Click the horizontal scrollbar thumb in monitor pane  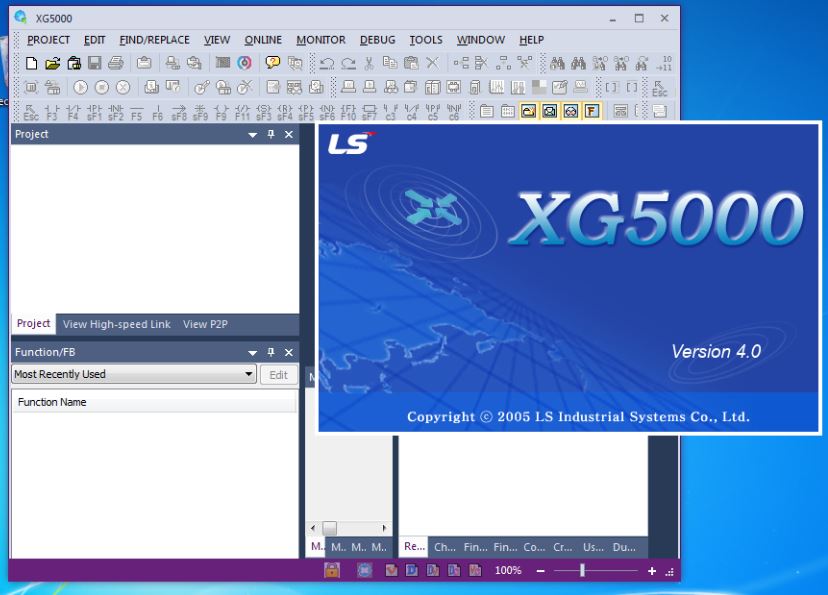[x=330, y=527]
